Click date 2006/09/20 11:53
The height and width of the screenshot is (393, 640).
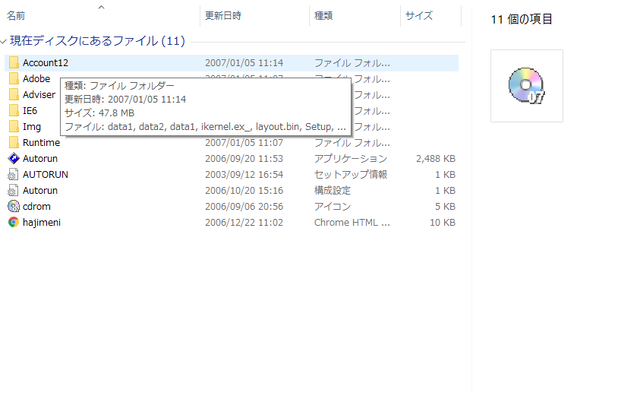(x=244, y=159)
